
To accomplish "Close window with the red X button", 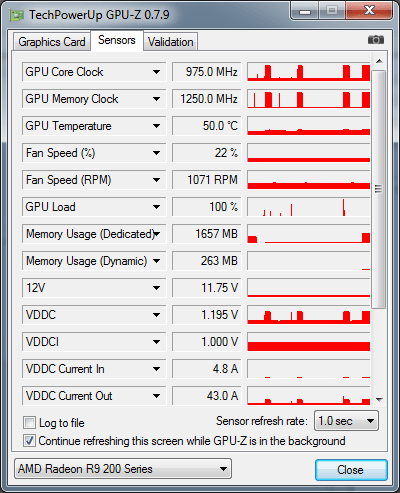I will tap(369, 11).
